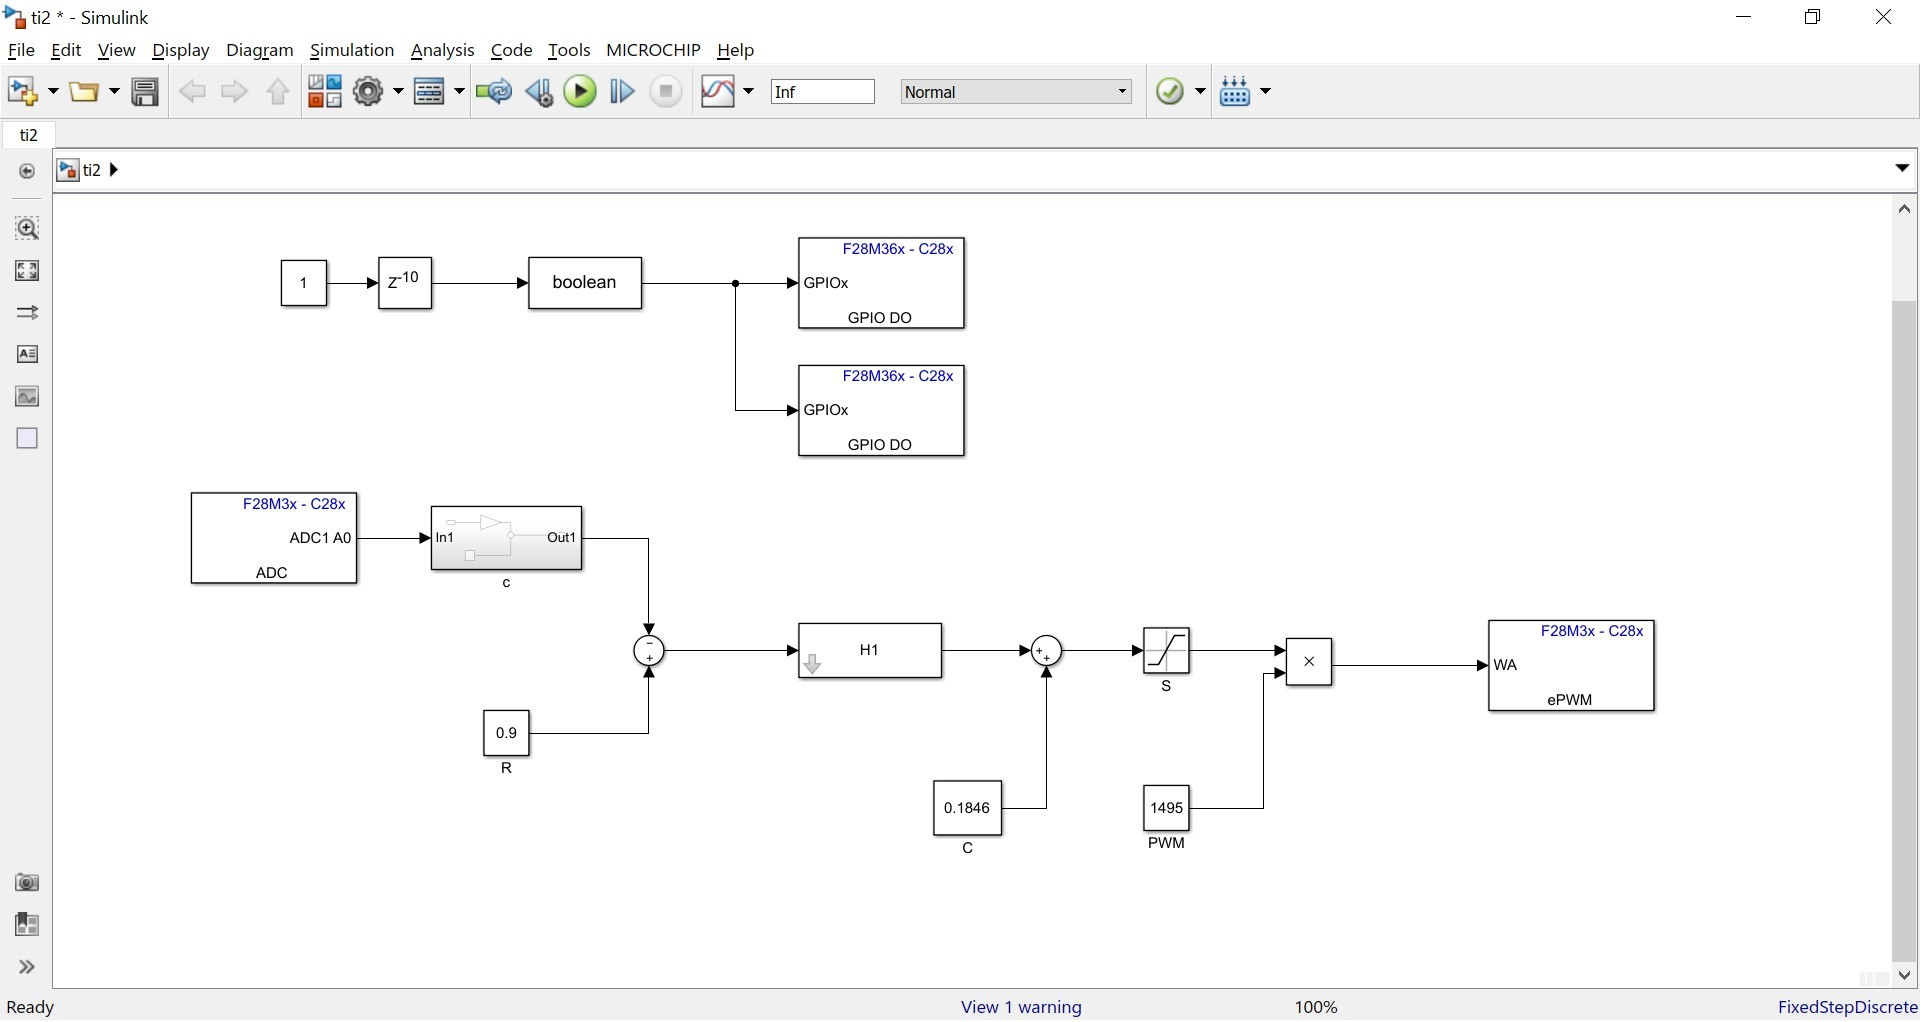Select the boolean conversion block

click(x=585, y=283)
